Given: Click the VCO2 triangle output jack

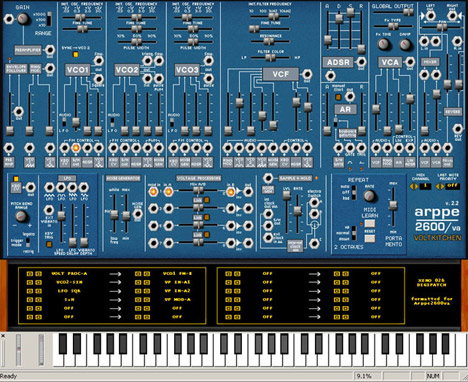Looking at the screenshot, I should [x=147, y=61].
